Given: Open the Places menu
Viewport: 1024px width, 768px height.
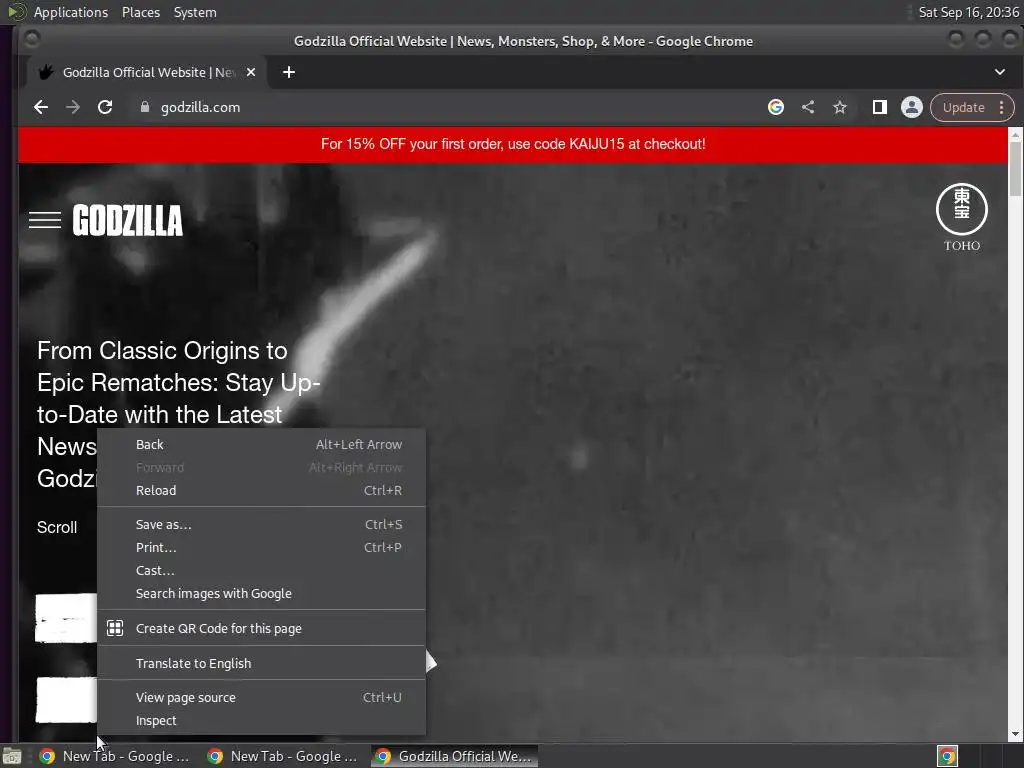Looking at the screenshot, I should [x=140, y=12].
